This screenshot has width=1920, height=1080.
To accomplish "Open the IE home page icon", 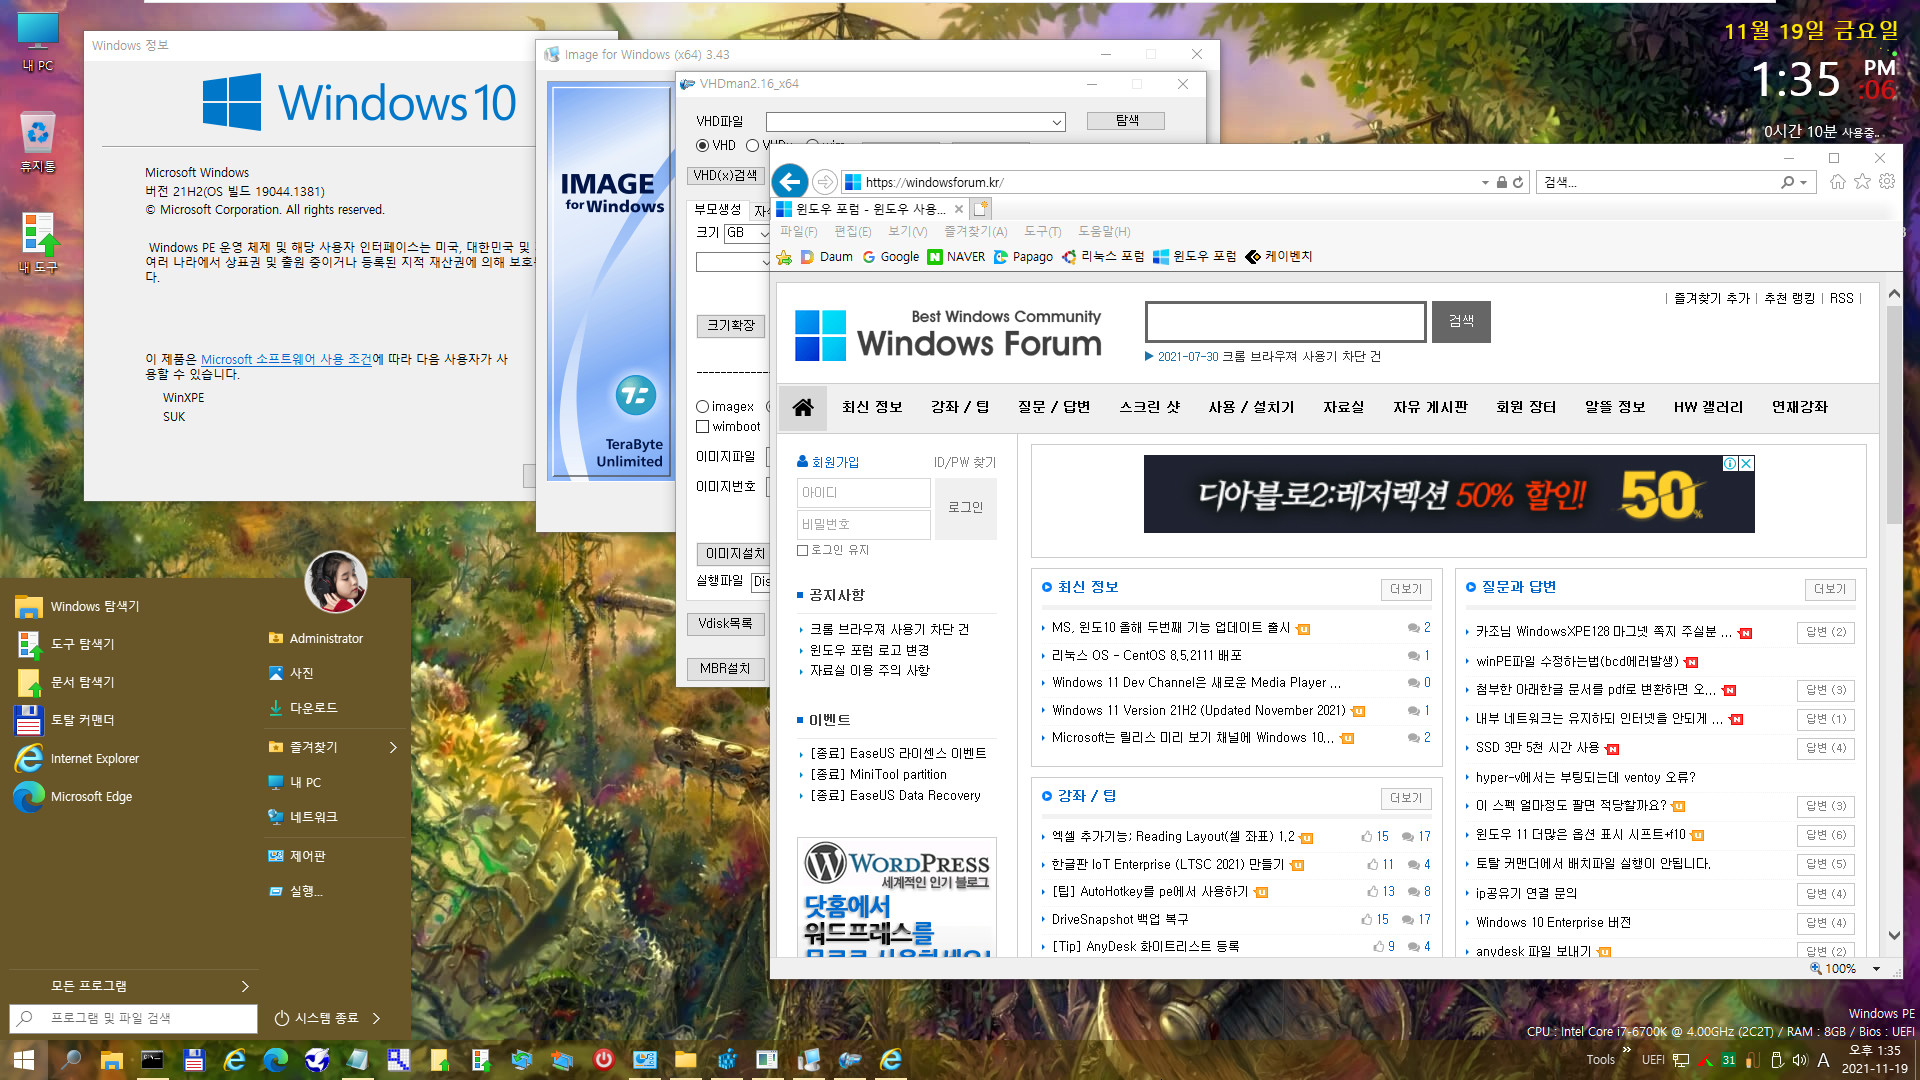I will pos(1838,181).
